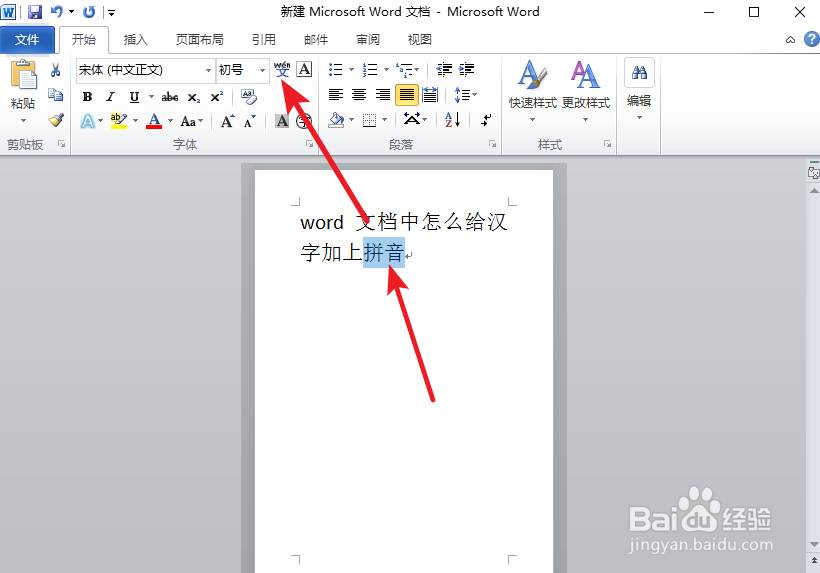Open Word Help question mark
The image size is (820, 573).
point(812,39)
